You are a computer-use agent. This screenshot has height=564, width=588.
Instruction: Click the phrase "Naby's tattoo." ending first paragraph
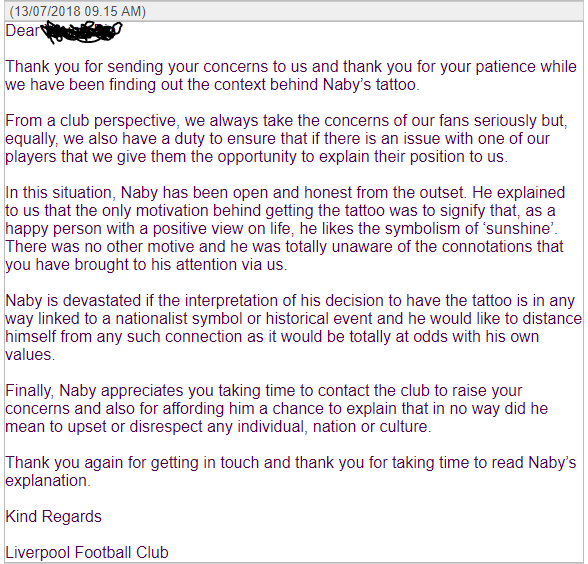371,85
